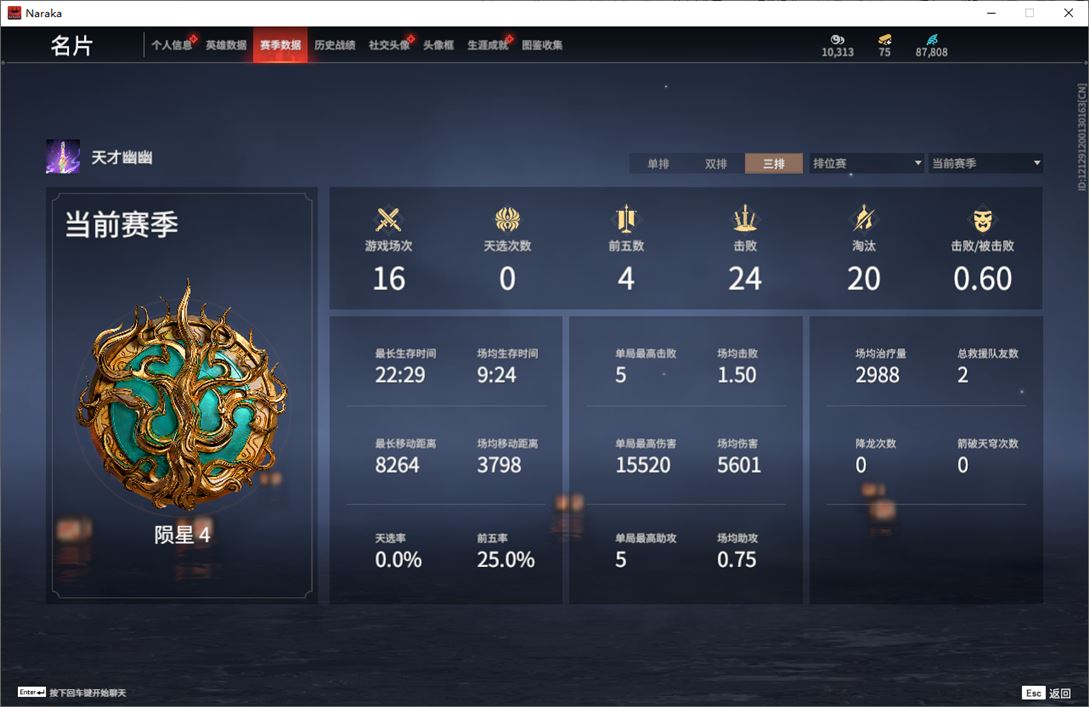Click the 前五数 banner icon
Screen dimensions: 1089x707
[x=626, y=219]
